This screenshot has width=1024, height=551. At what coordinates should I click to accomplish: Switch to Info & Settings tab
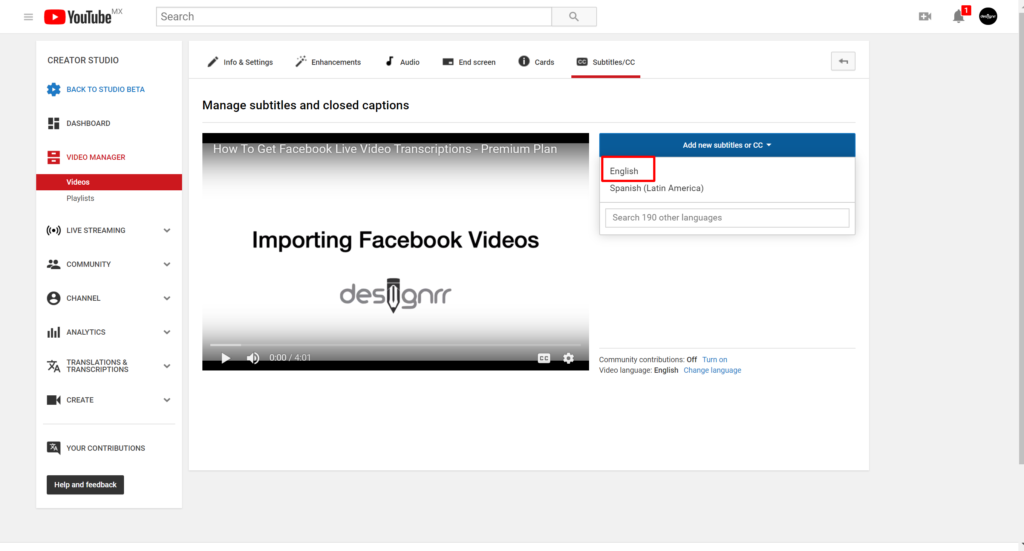pyautogui.click(x=240, y=62)
